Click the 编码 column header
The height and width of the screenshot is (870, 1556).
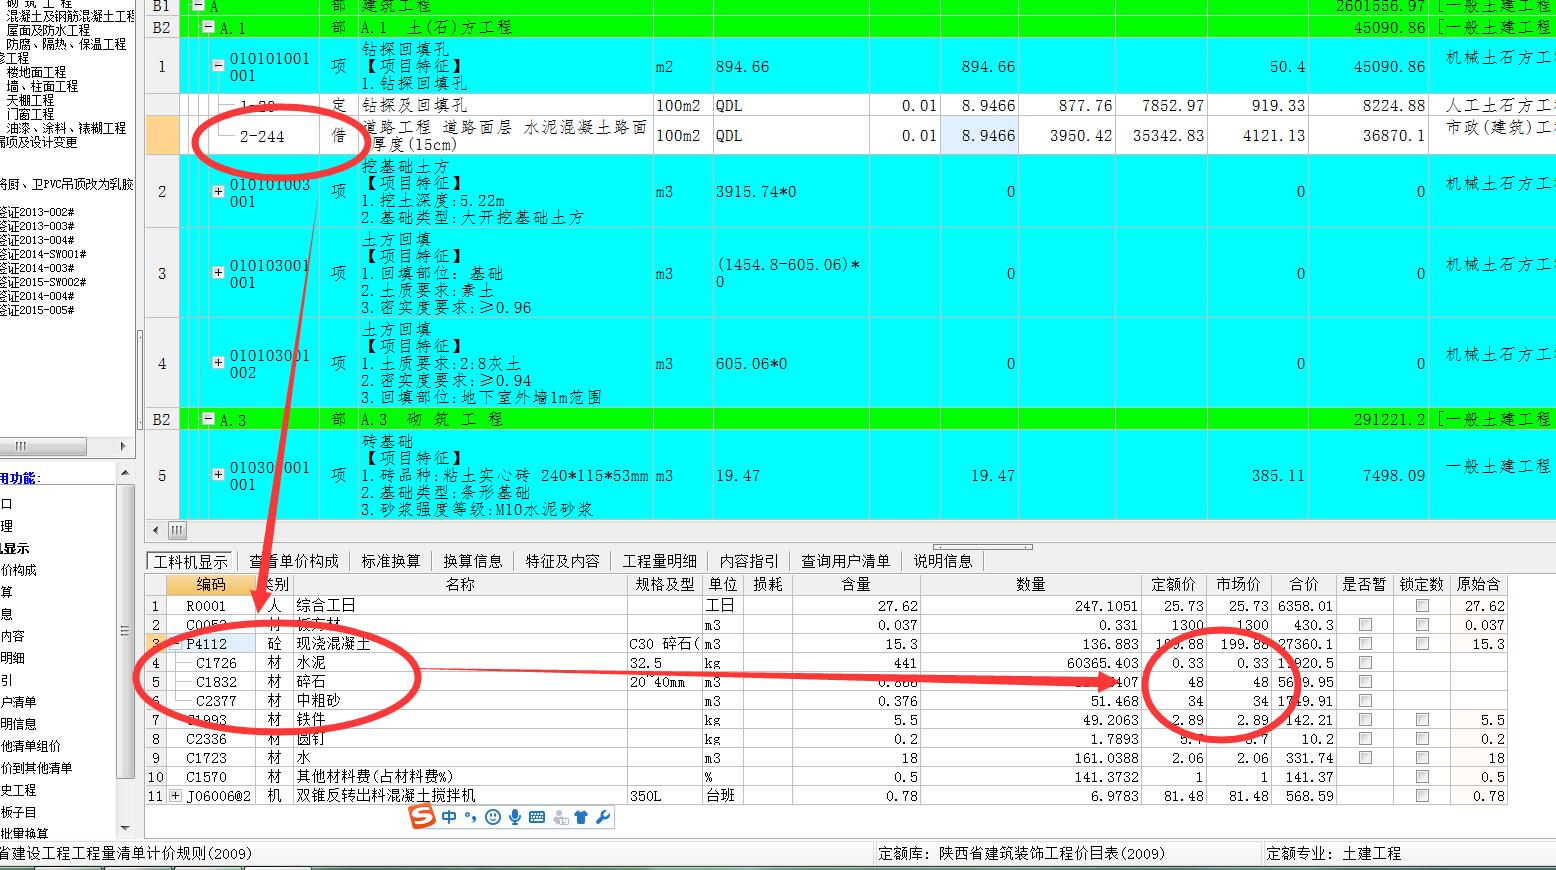[x=211, y=585]
